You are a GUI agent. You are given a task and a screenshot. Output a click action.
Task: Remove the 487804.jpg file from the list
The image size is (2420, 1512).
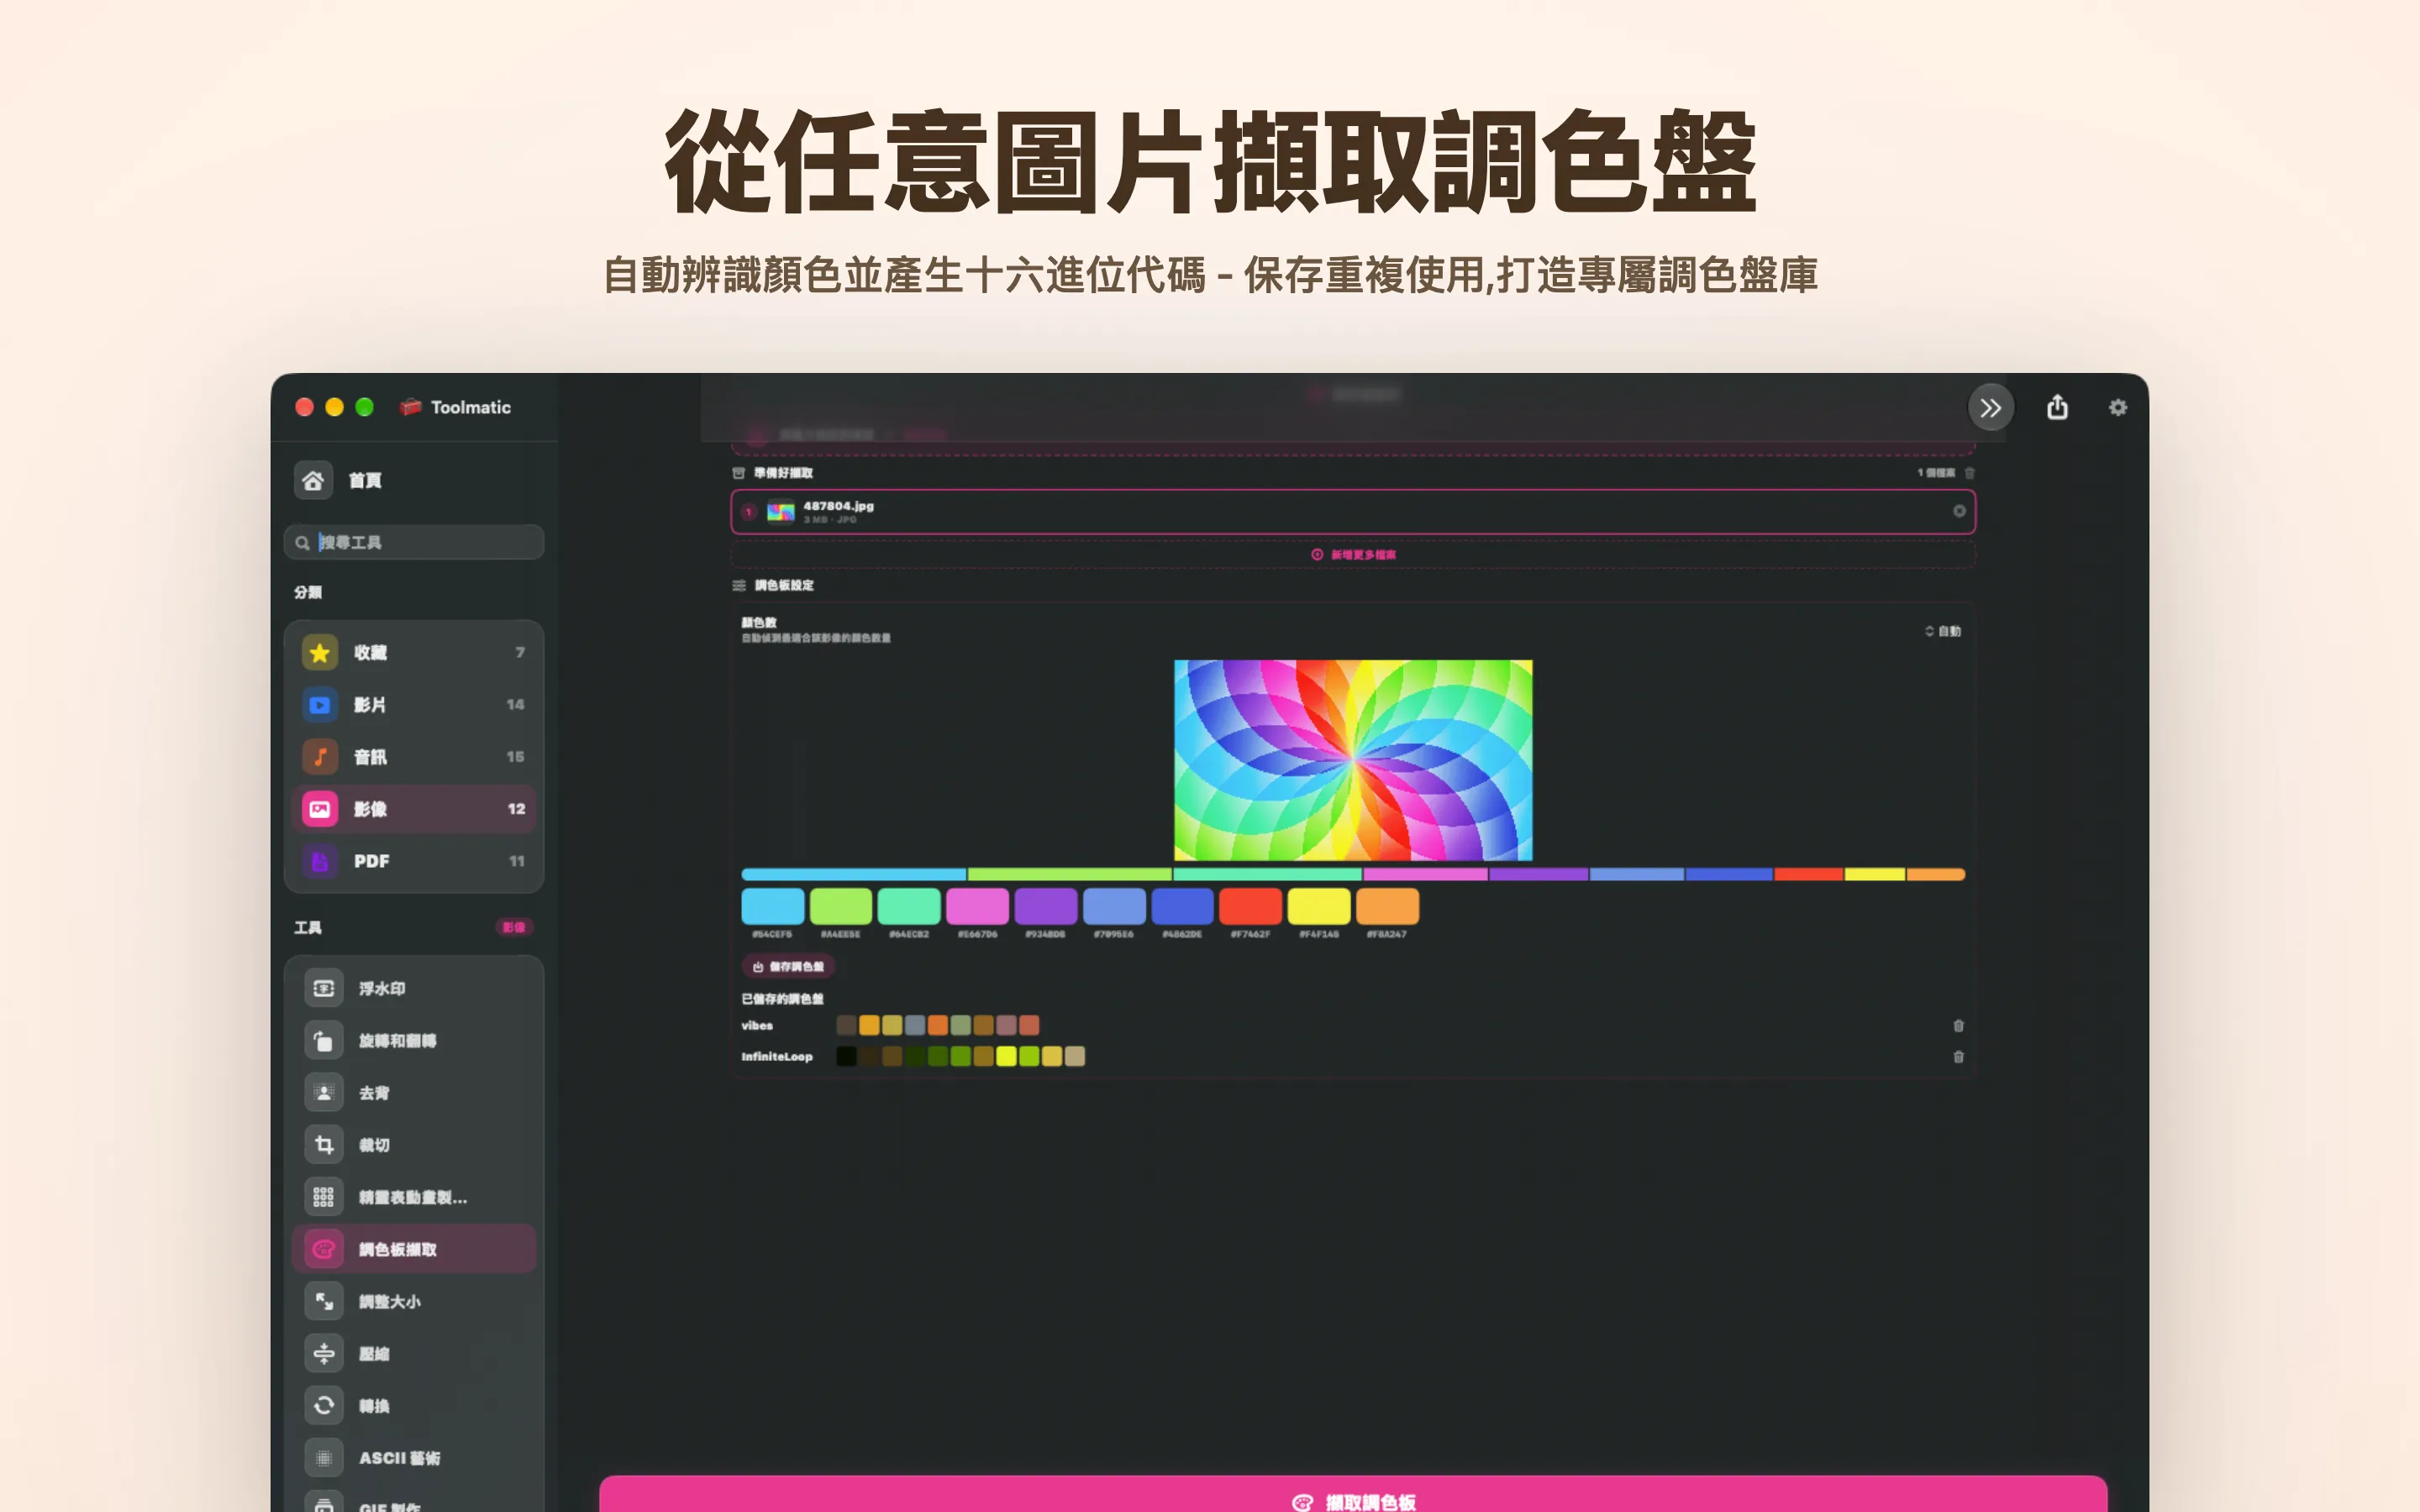pos(1959,511)
